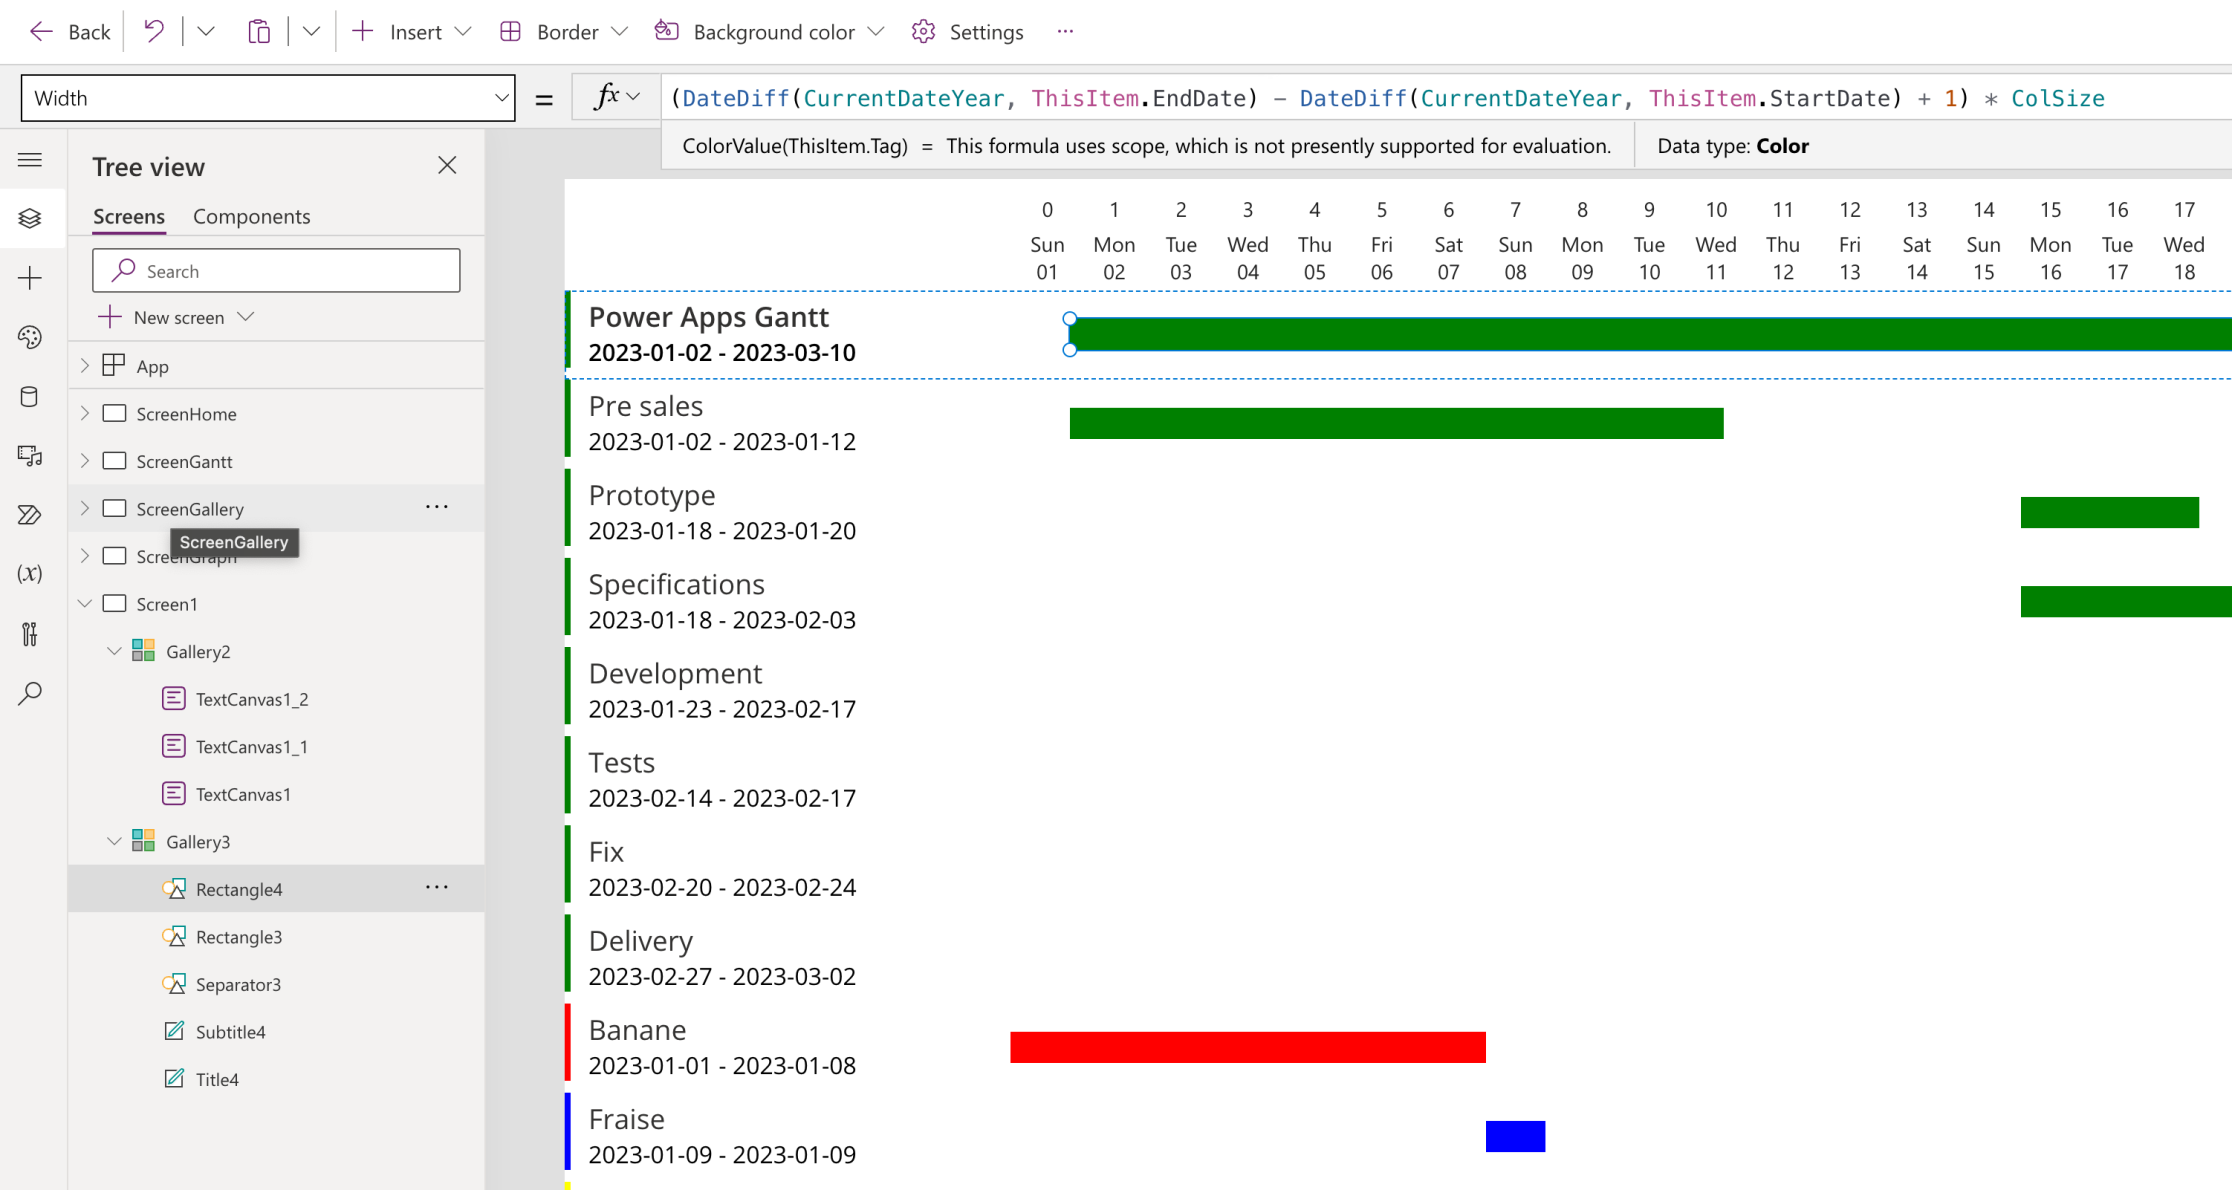The width and height of the screenshot is (2232, 1190).
Task: Open the Variables (x) icon in sidebar
Action: coord(30,574)
